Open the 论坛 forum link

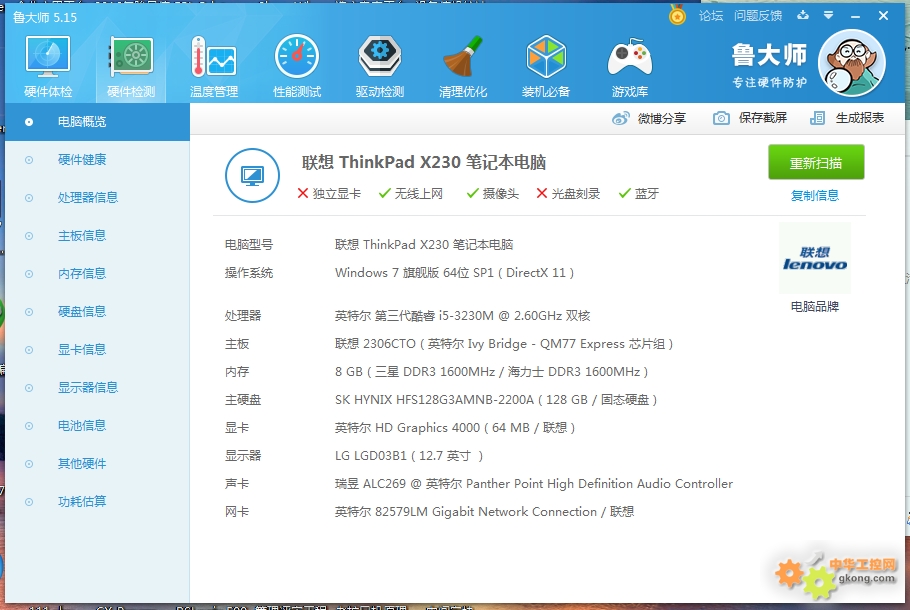pyautogui.click(x=711, y=16)
